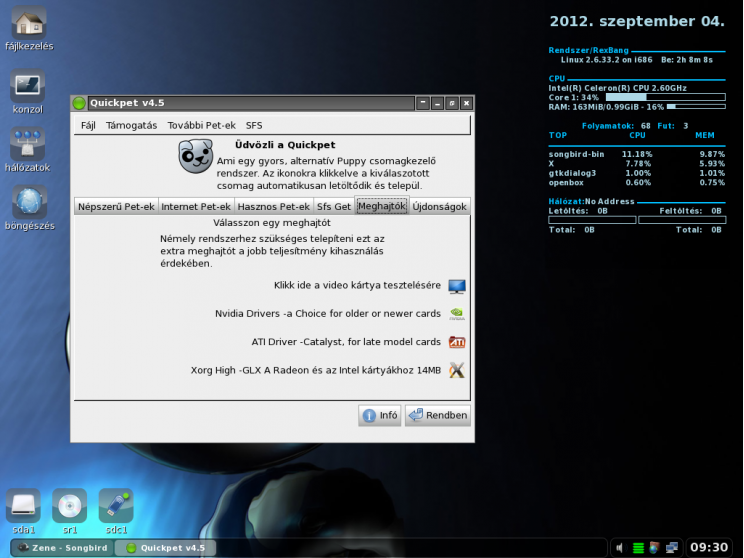The width and height of the screenshot is (744, 558).
Task: Select the Zene - Songbird taskbar item
Action: pyautogui.click(x=63, y=548)
